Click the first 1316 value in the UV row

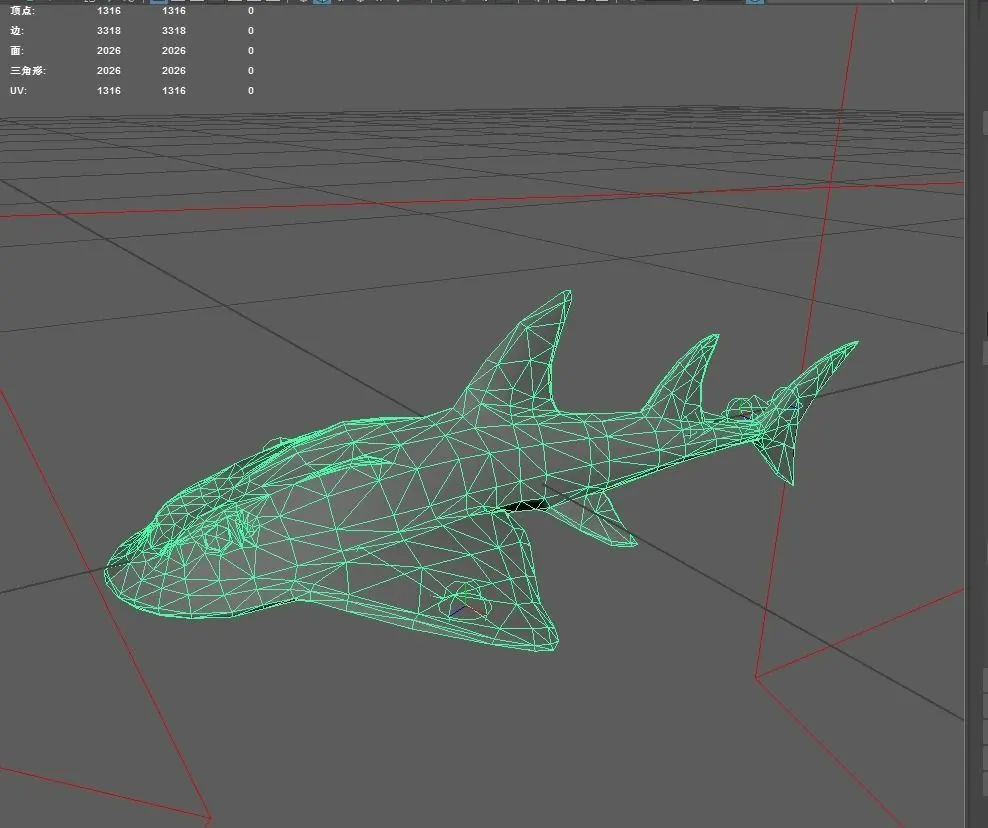[x=109, y=91]
